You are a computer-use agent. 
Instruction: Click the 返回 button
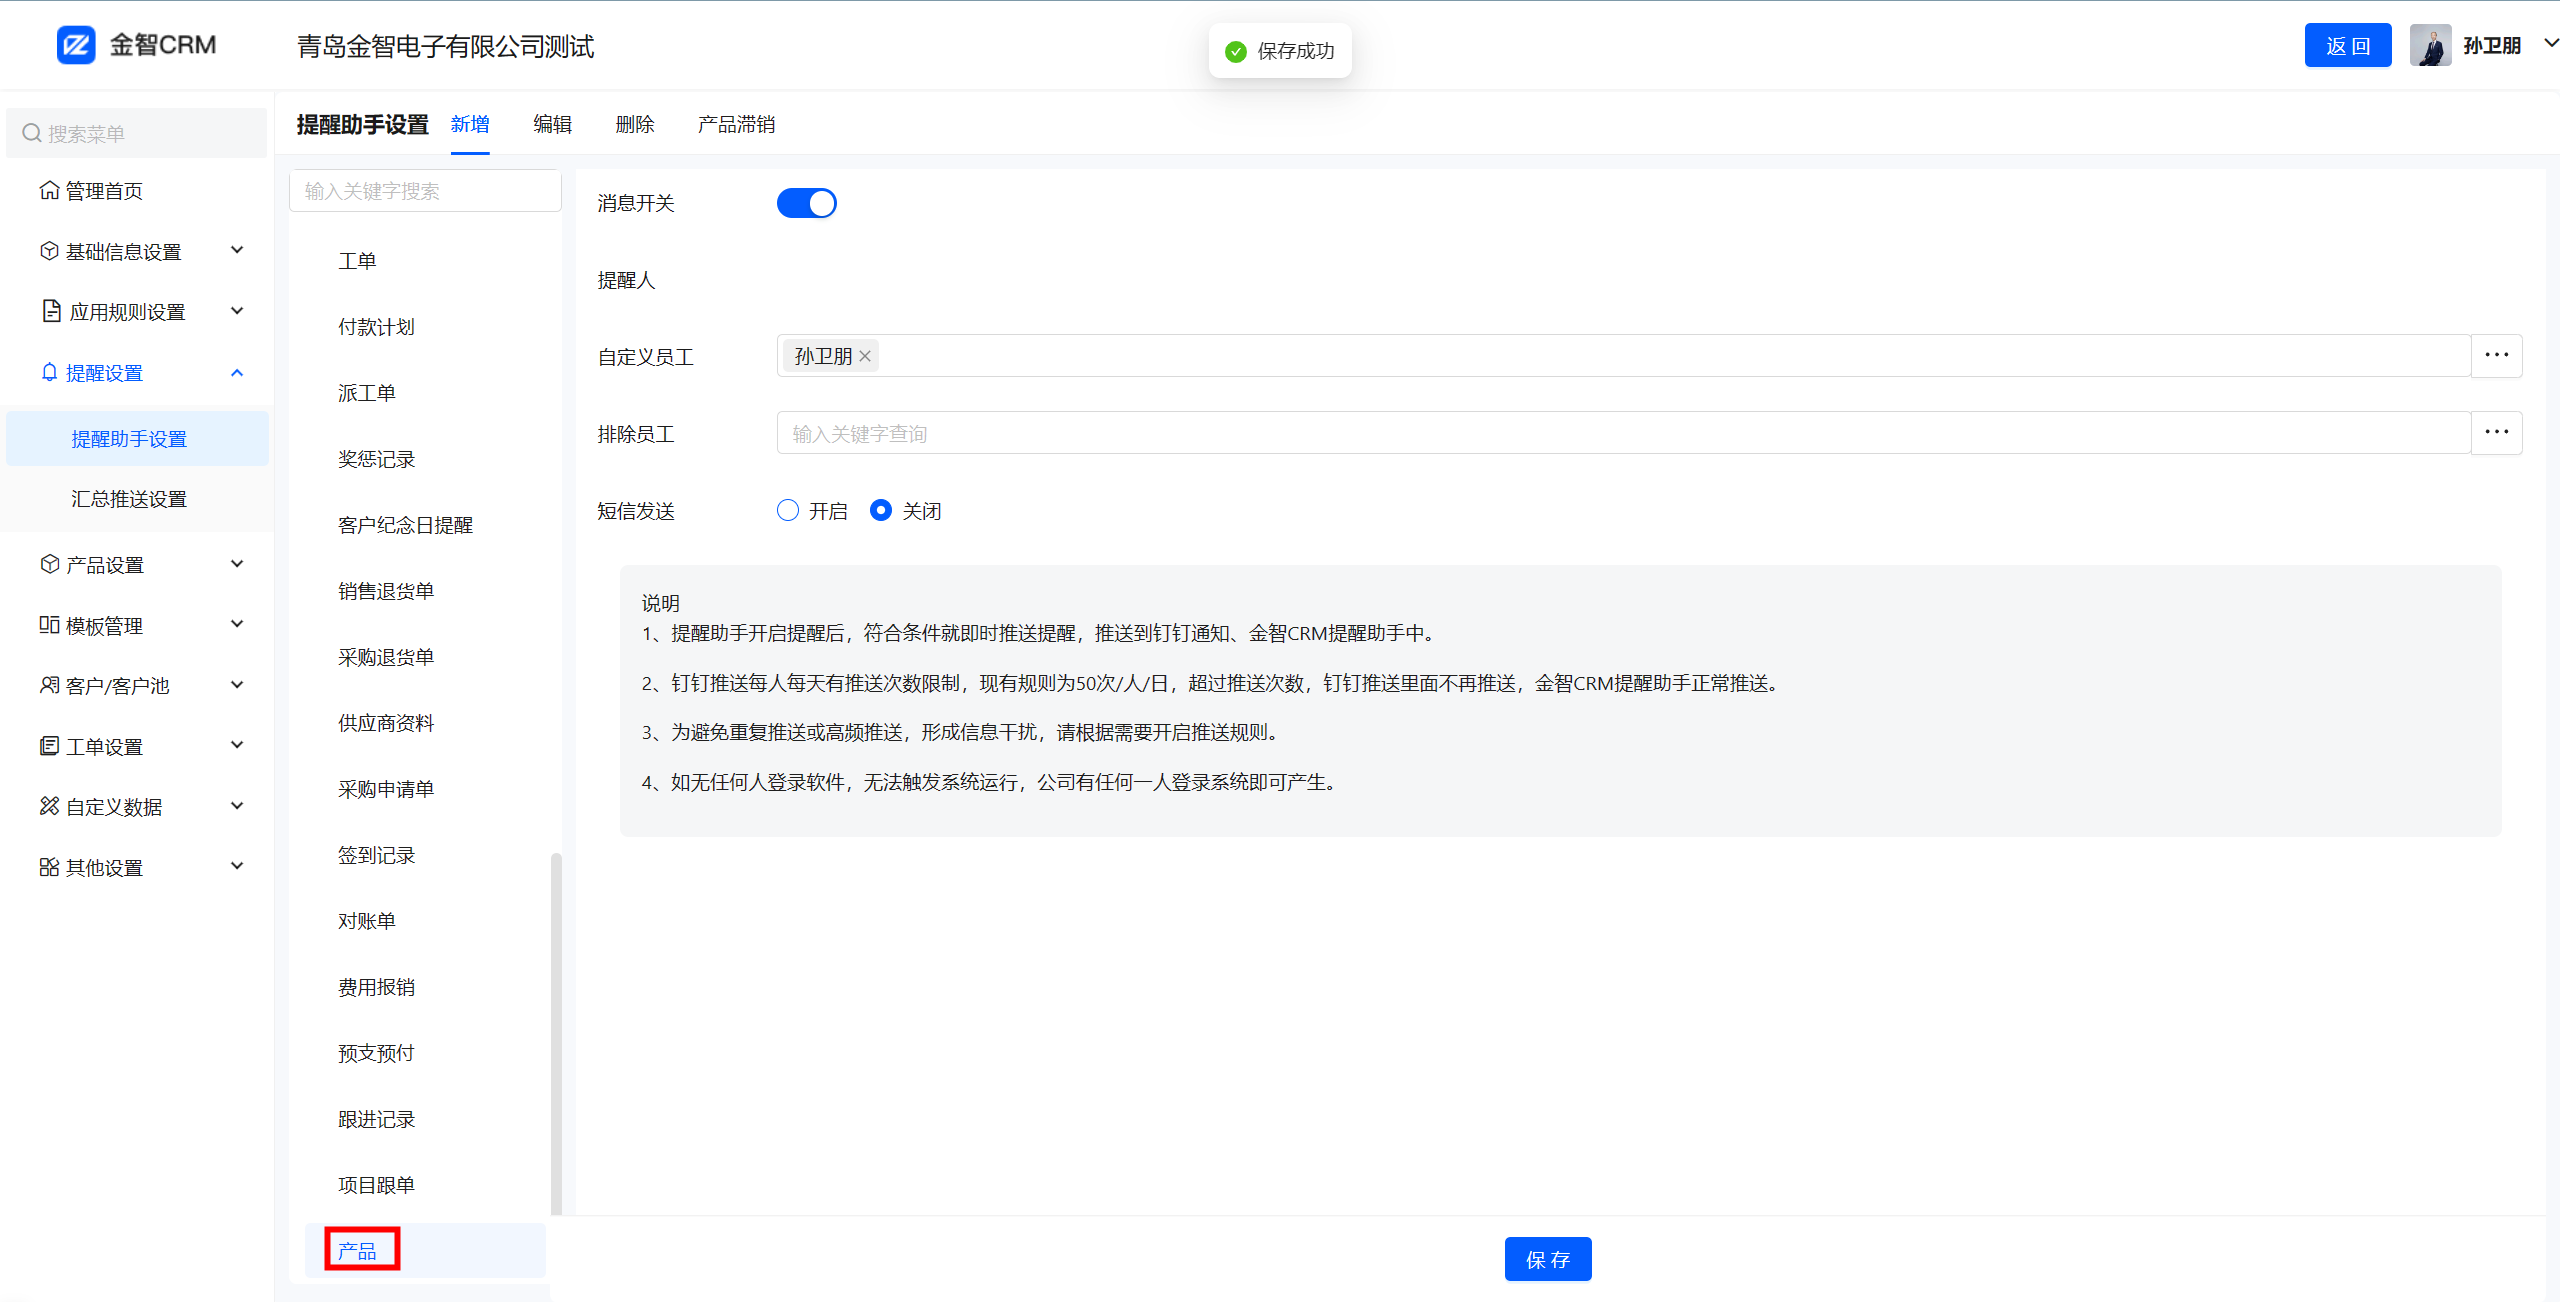pyautogui.click(x=2347, y=45)
